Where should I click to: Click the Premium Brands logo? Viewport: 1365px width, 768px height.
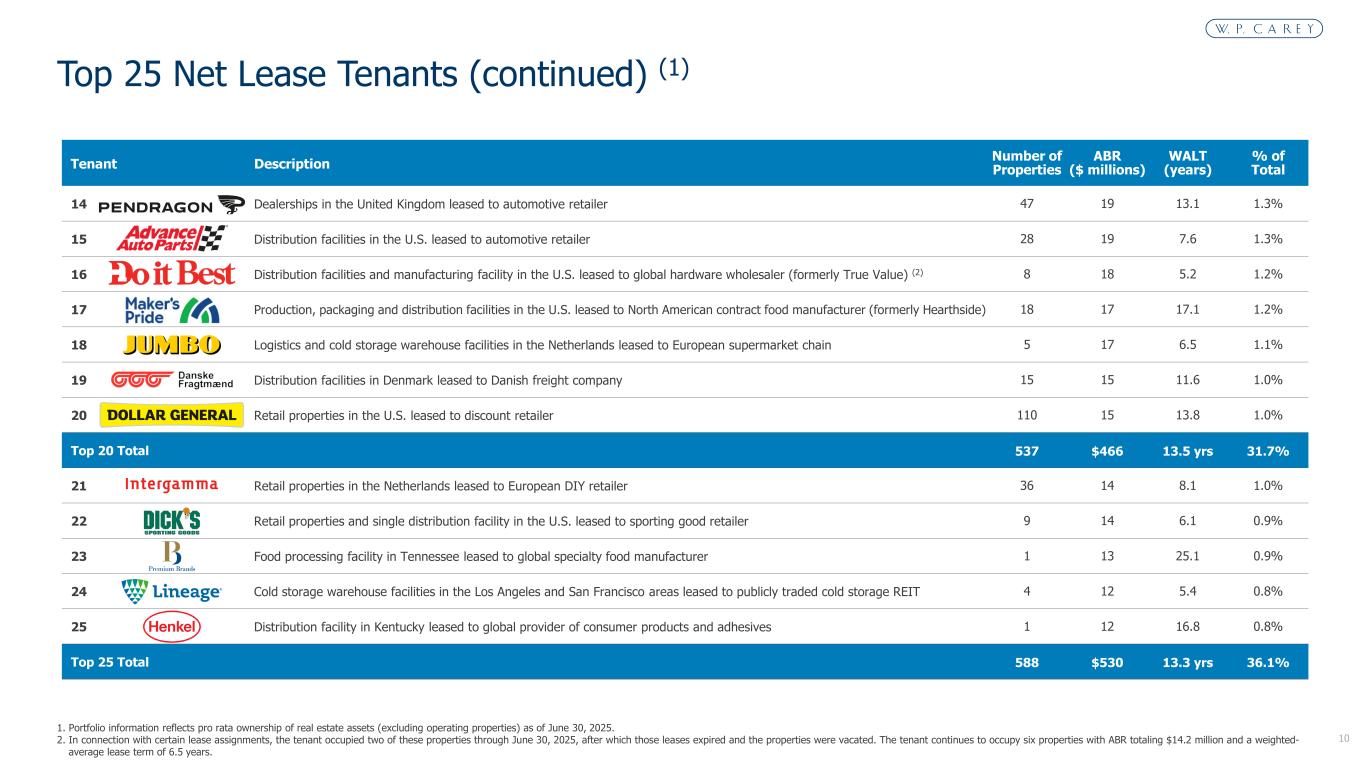click(171, 556)
